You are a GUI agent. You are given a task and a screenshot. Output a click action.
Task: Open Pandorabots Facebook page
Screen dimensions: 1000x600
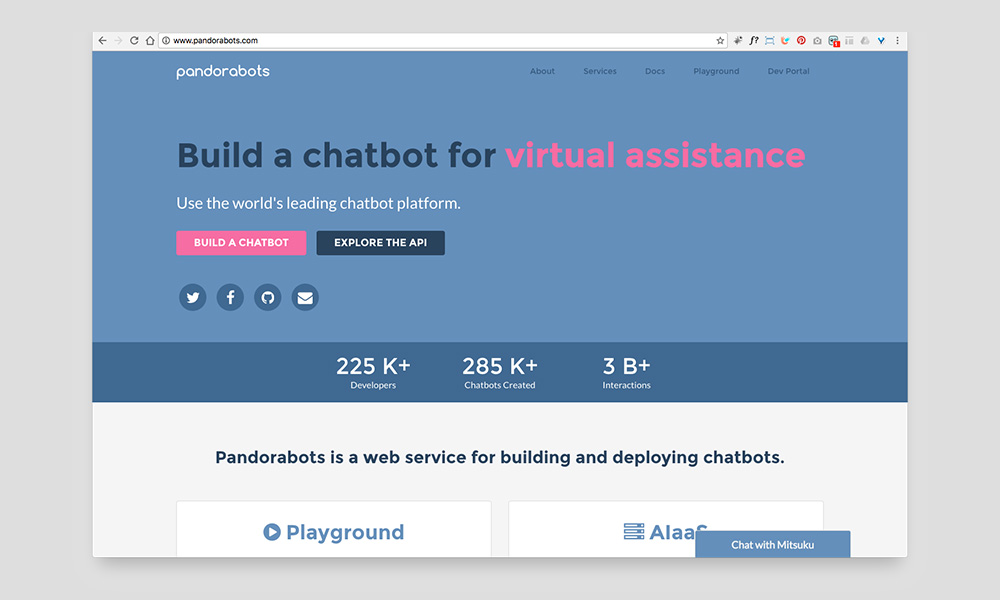230,297
